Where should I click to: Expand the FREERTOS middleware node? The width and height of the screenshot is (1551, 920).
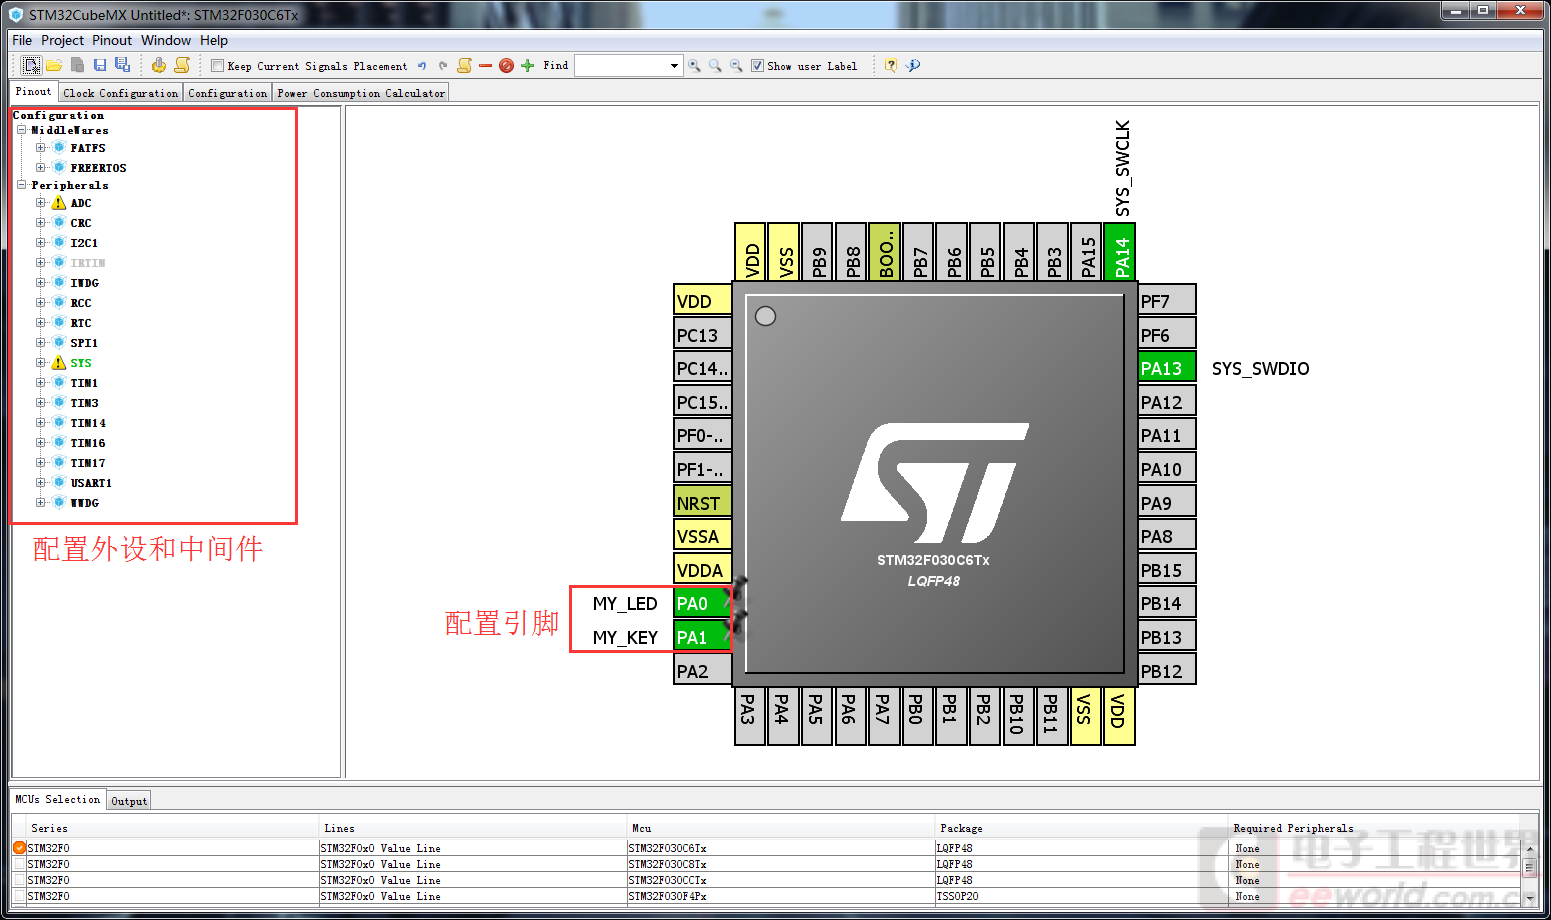point(41,168)
